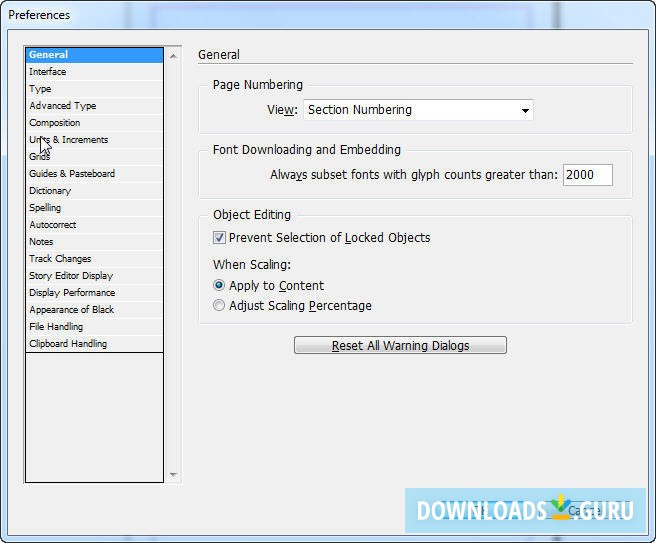Open the Autocorrect preferences category
The image size is (656, 543).
[x=94, y=225]
